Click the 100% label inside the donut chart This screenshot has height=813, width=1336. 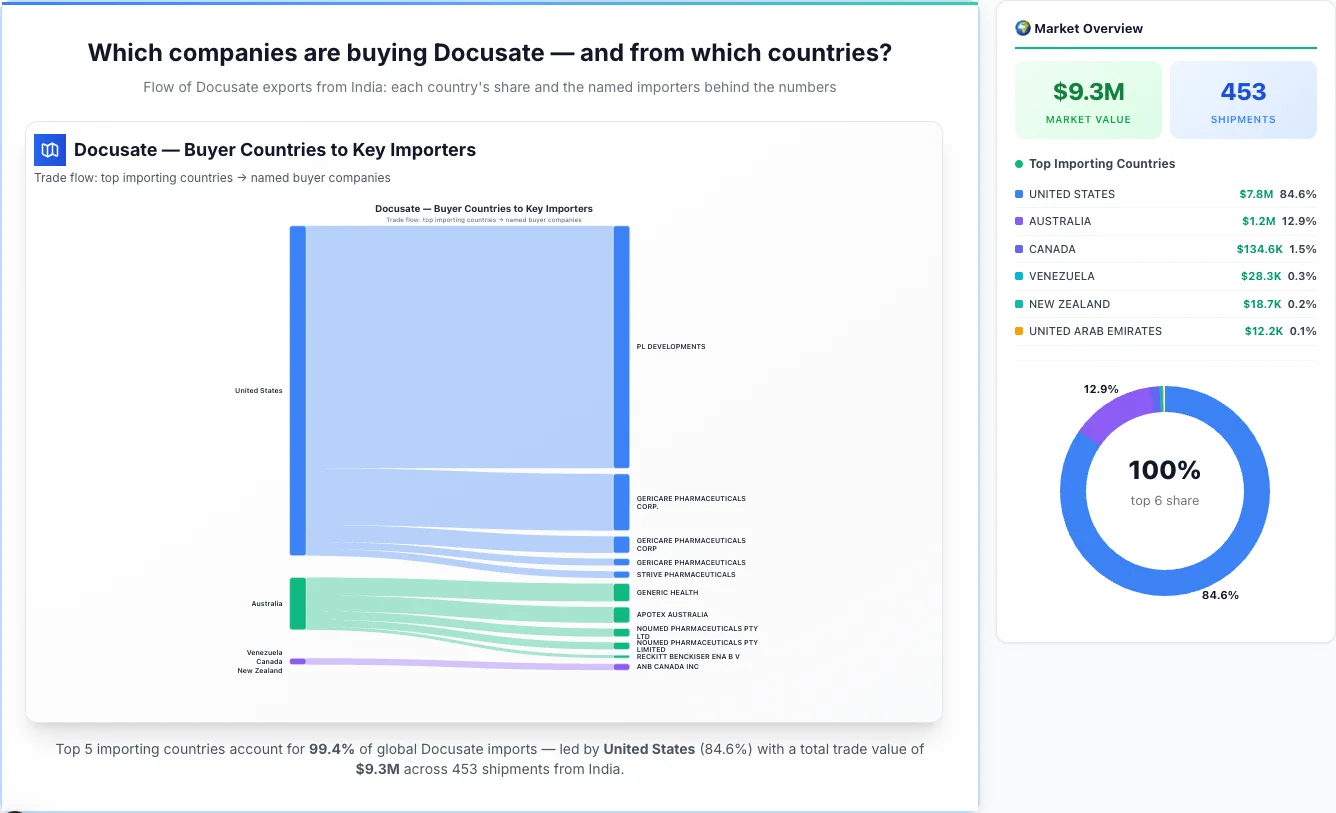point(1164,470)
